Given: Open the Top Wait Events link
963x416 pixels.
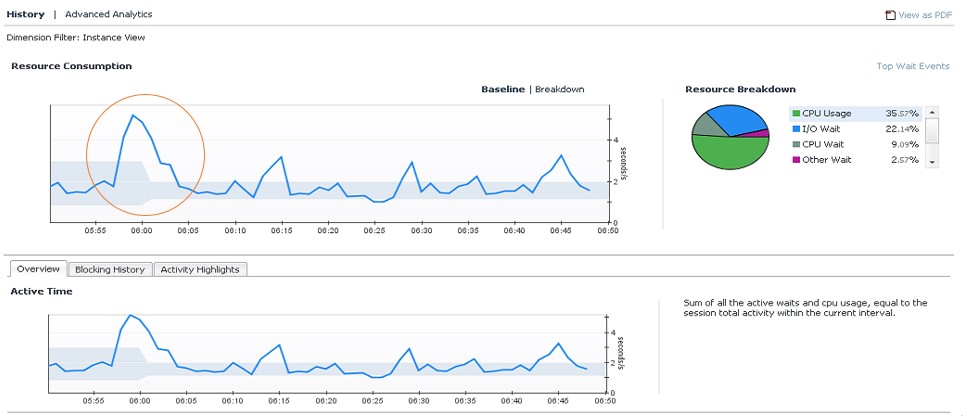Looking at the screenshot, I should (912, 66).
